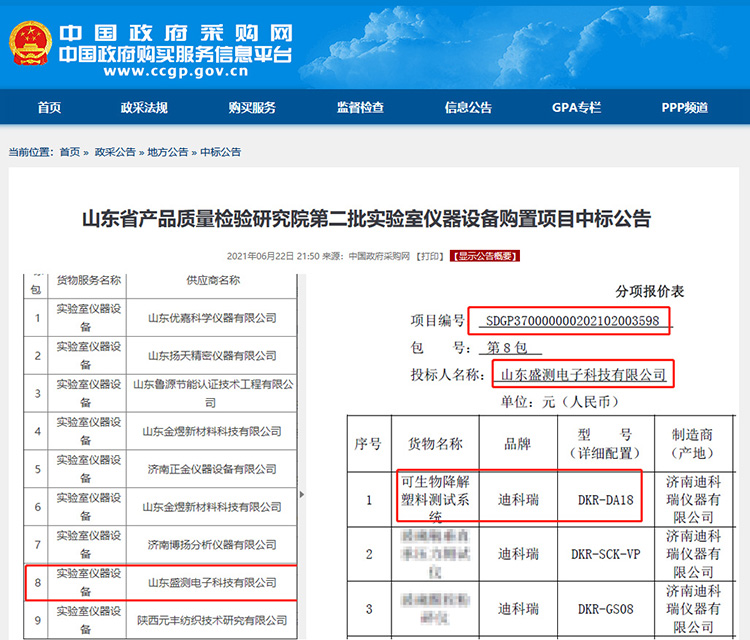This screenshot has height=640, width=750.
Task: Click the 中标公告 breadcrumb link
Action: tap(221, 152)
